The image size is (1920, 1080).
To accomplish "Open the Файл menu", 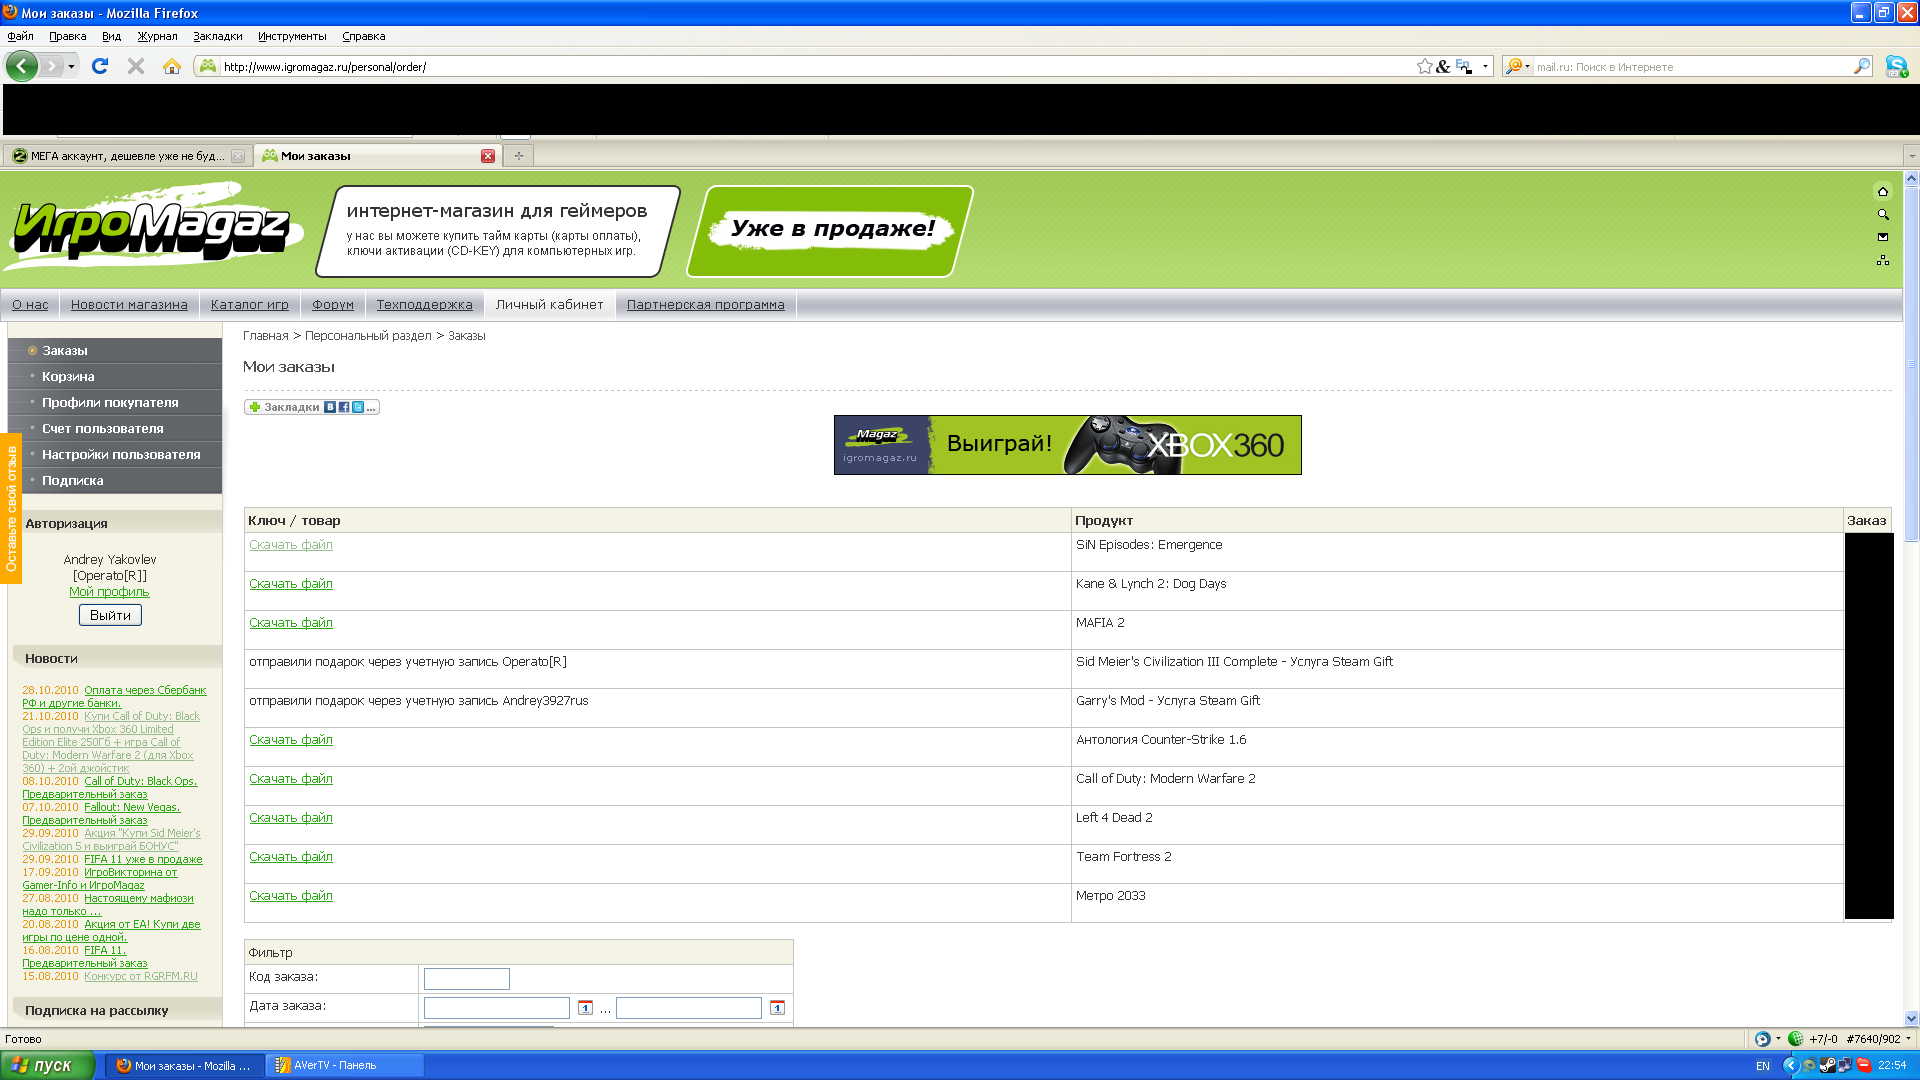I will pos(20,36).
